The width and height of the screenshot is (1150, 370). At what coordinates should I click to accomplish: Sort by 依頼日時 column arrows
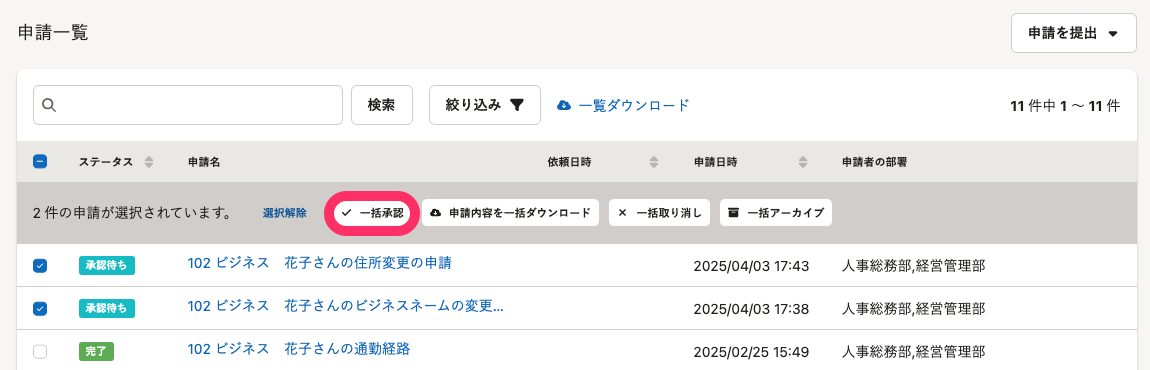(655, 162)
